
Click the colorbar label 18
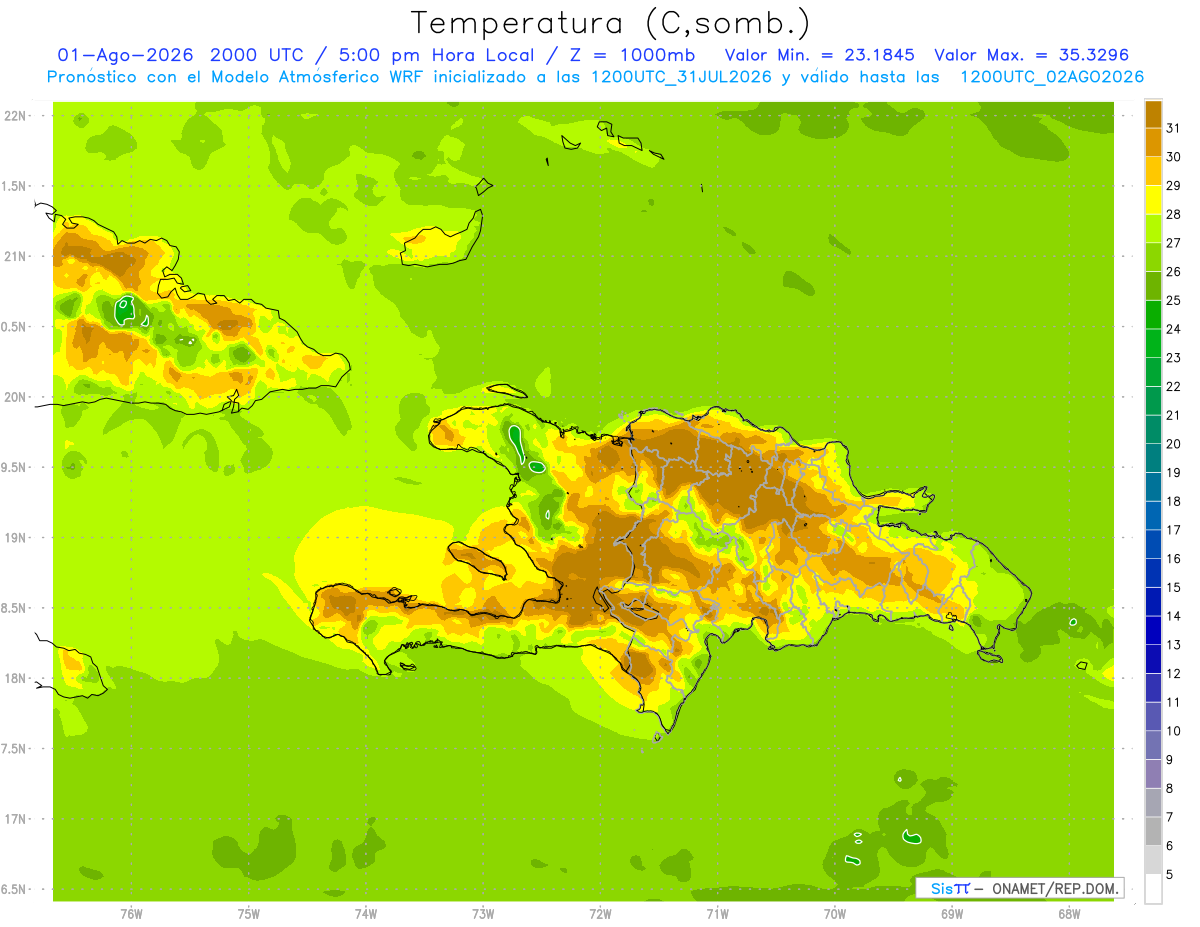click(x=1173, y=501)
